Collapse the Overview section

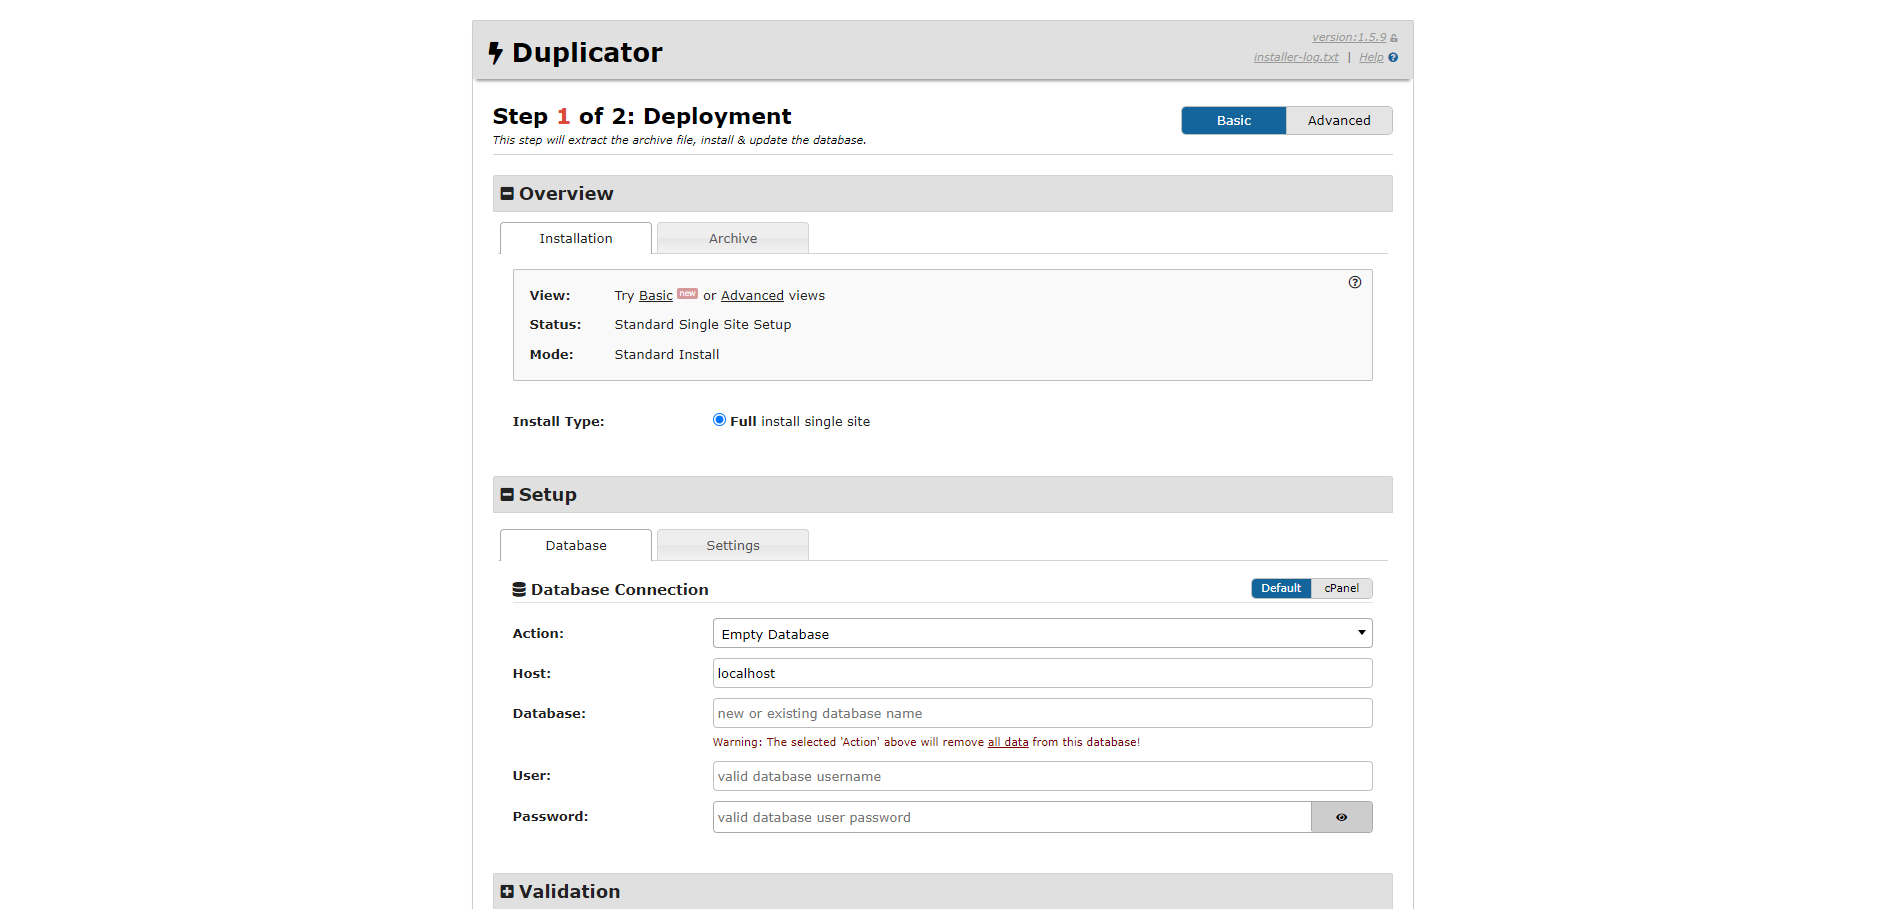(x=507, y=194)
